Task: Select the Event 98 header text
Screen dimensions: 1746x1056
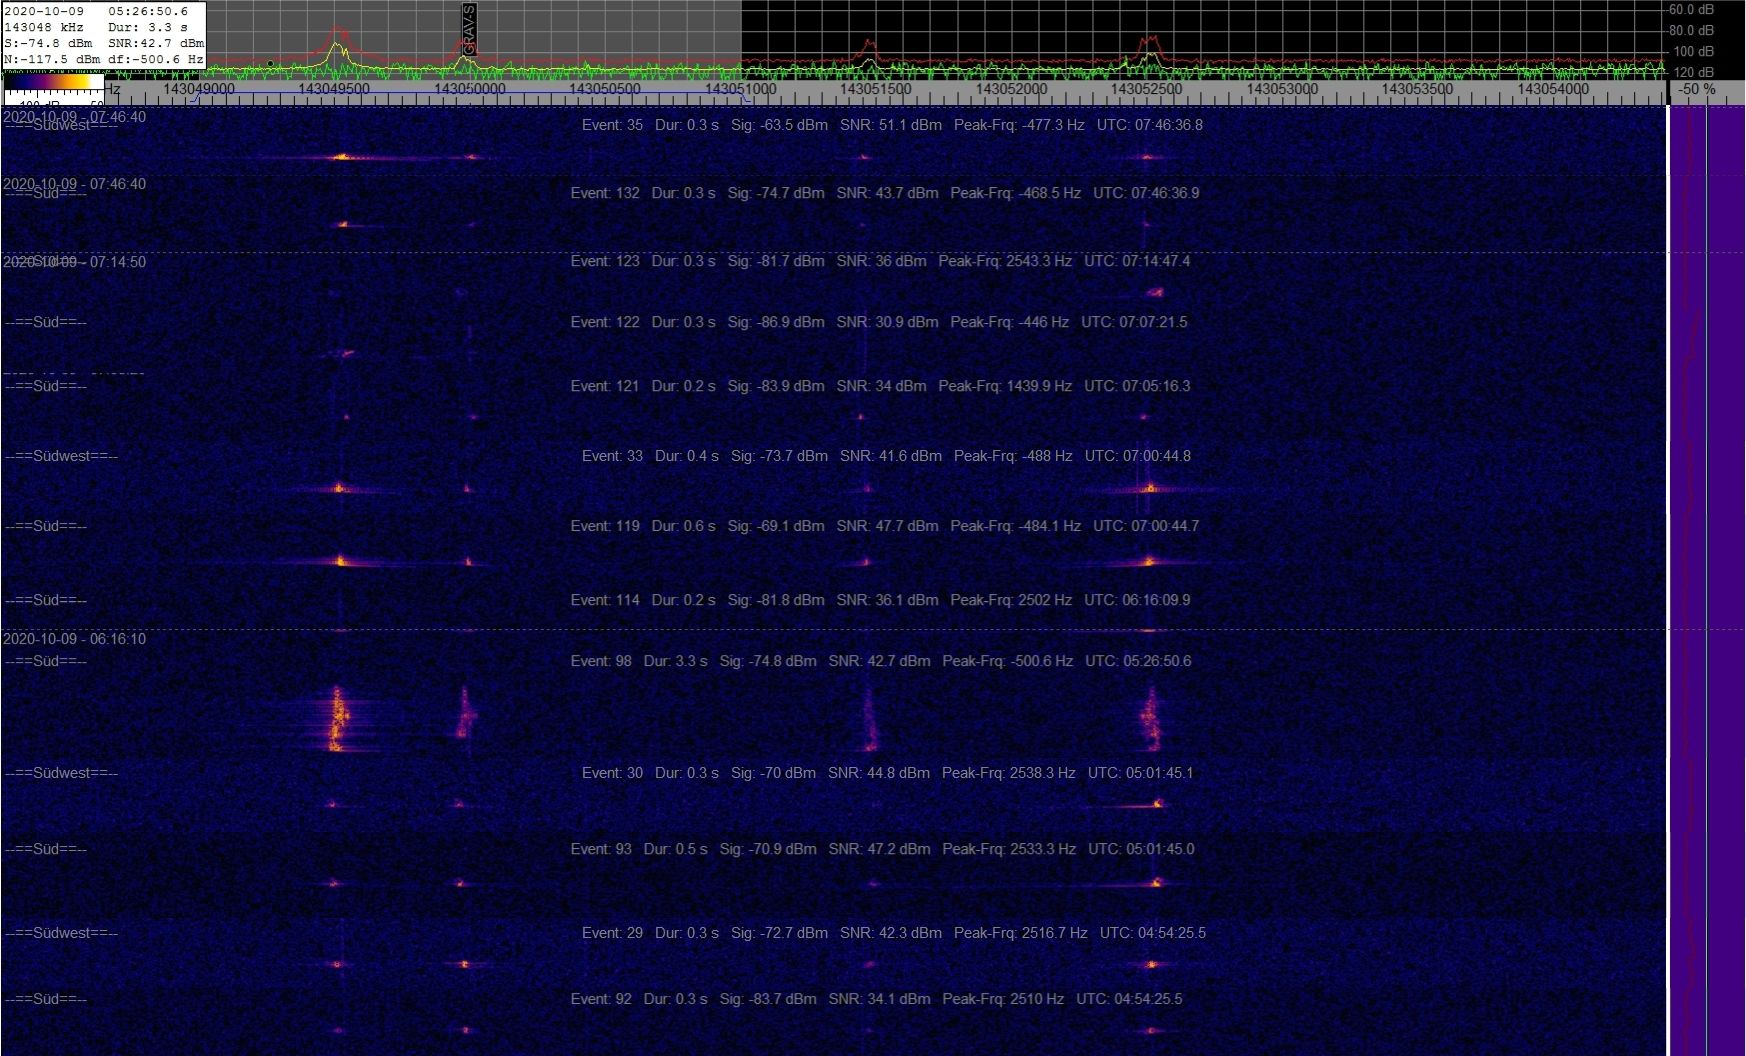Action: 880,661
